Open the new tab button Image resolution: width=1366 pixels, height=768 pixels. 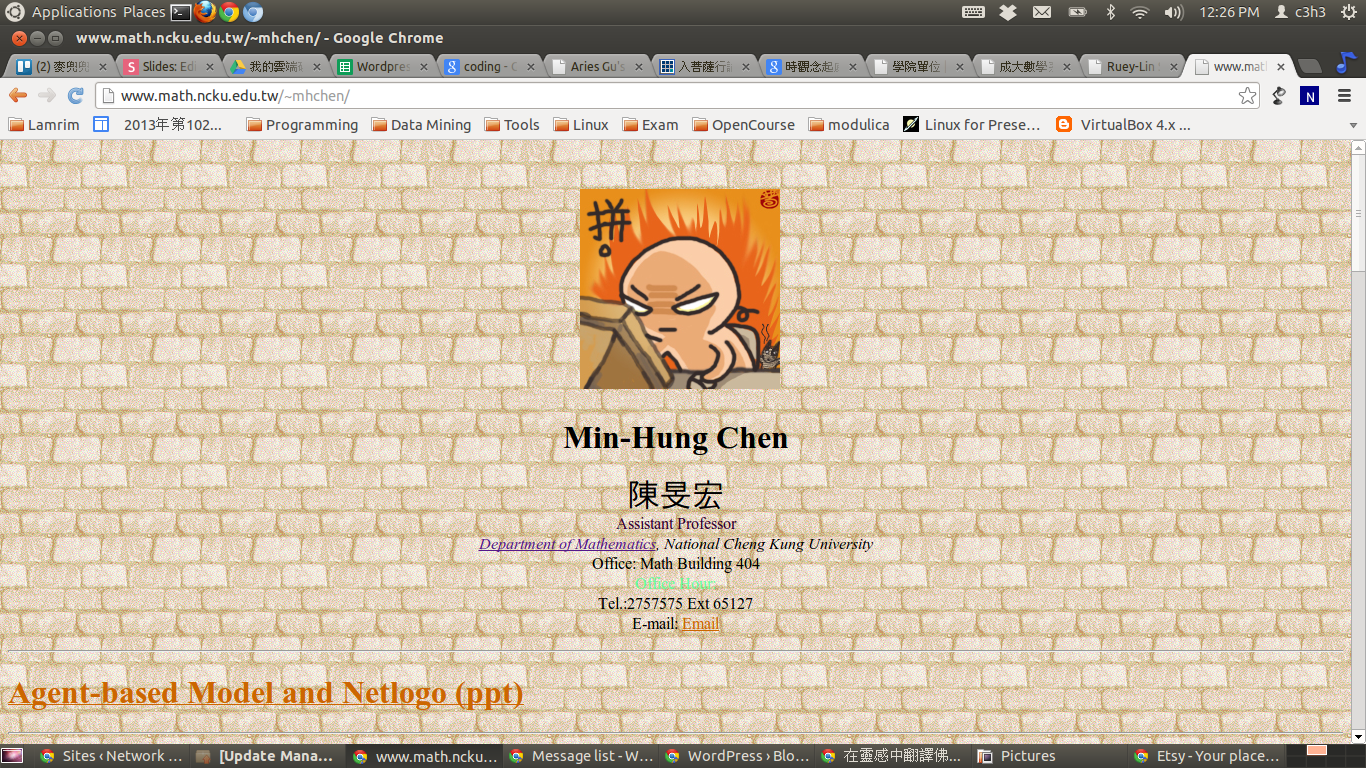(1308, 67)
